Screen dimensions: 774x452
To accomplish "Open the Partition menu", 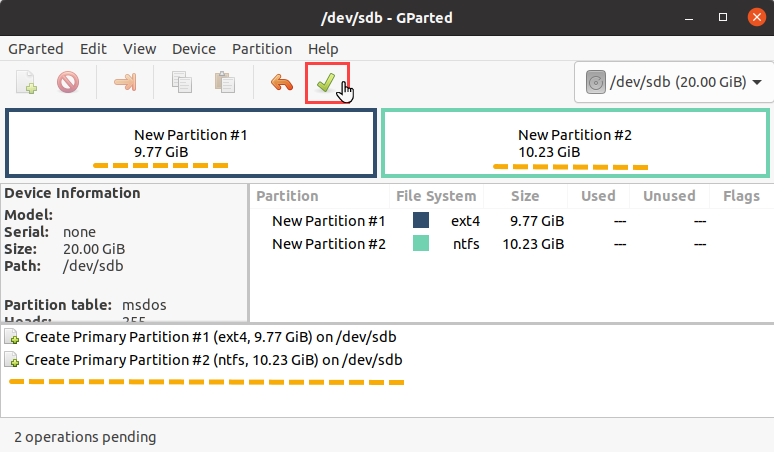I will pyautogui.click(x=262, y=49).
